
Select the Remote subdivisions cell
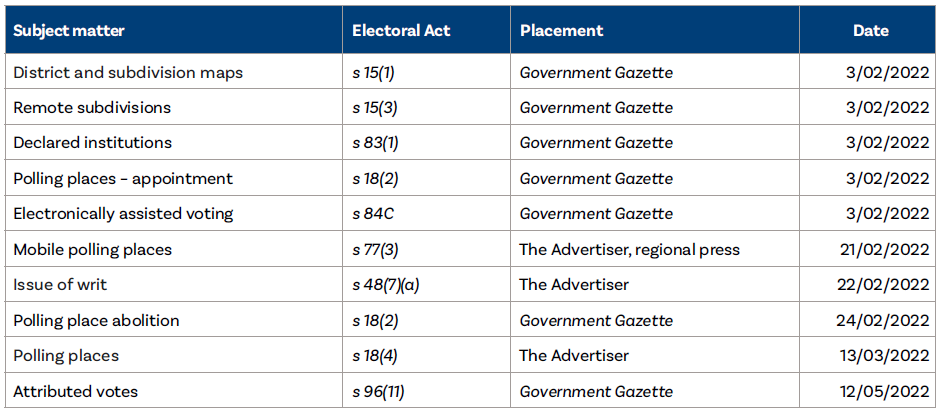coord(92,108)
